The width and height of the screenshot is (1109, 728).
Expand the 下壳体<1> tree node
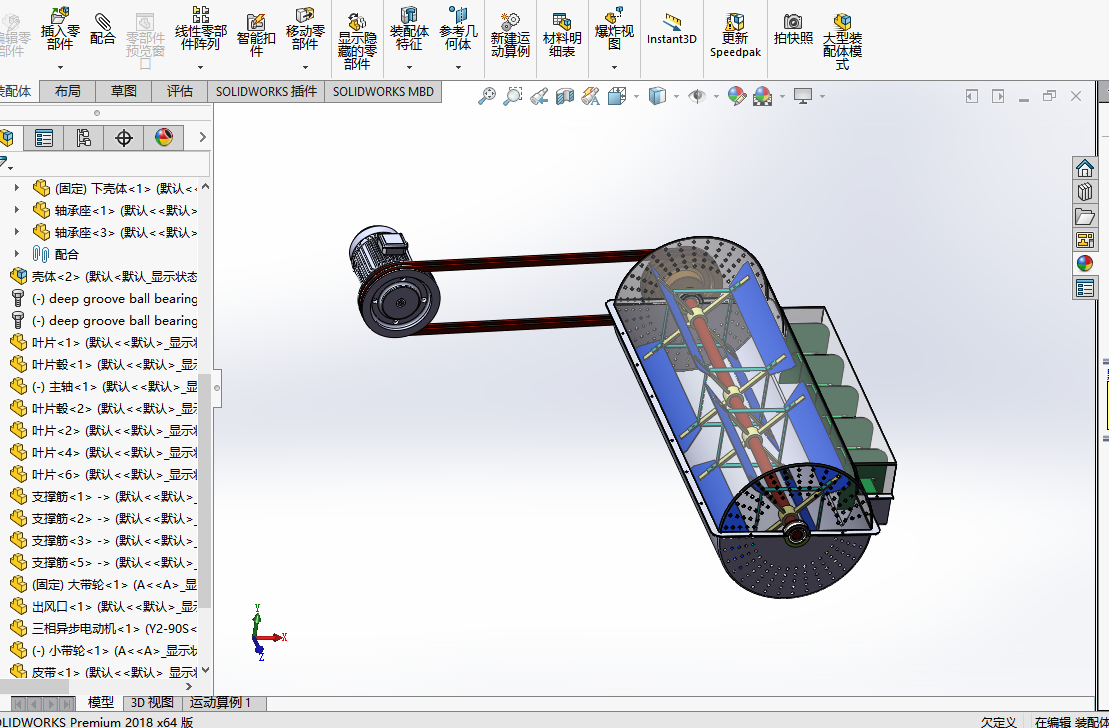coord(16,188)
